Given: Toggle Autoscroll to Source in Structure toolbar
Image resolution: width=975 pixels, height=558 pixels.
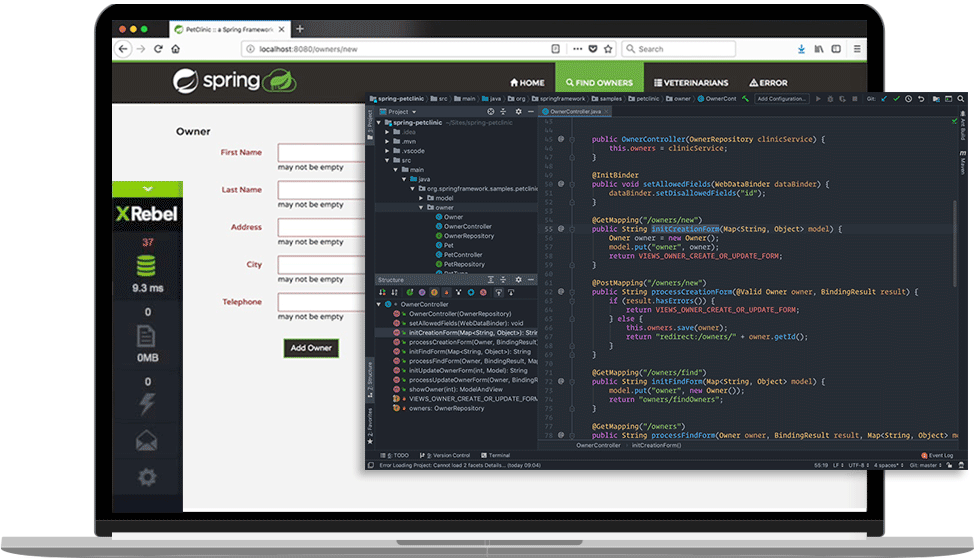Looking at the screenshot, I should click(x=499, y=292).
